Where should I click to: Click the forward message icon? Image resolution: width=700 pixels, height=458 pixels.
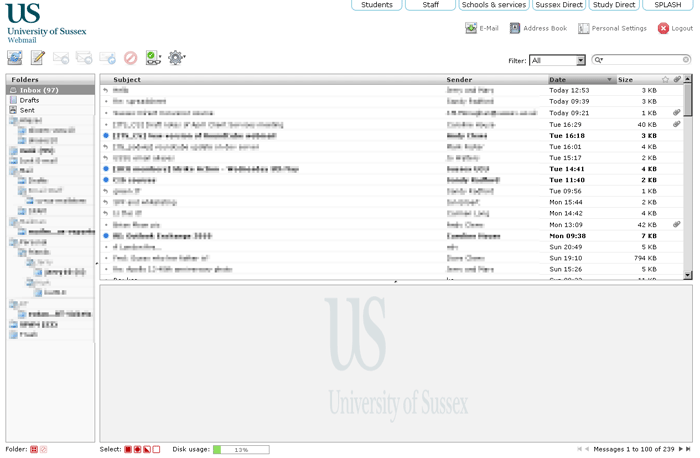(107, 58)
